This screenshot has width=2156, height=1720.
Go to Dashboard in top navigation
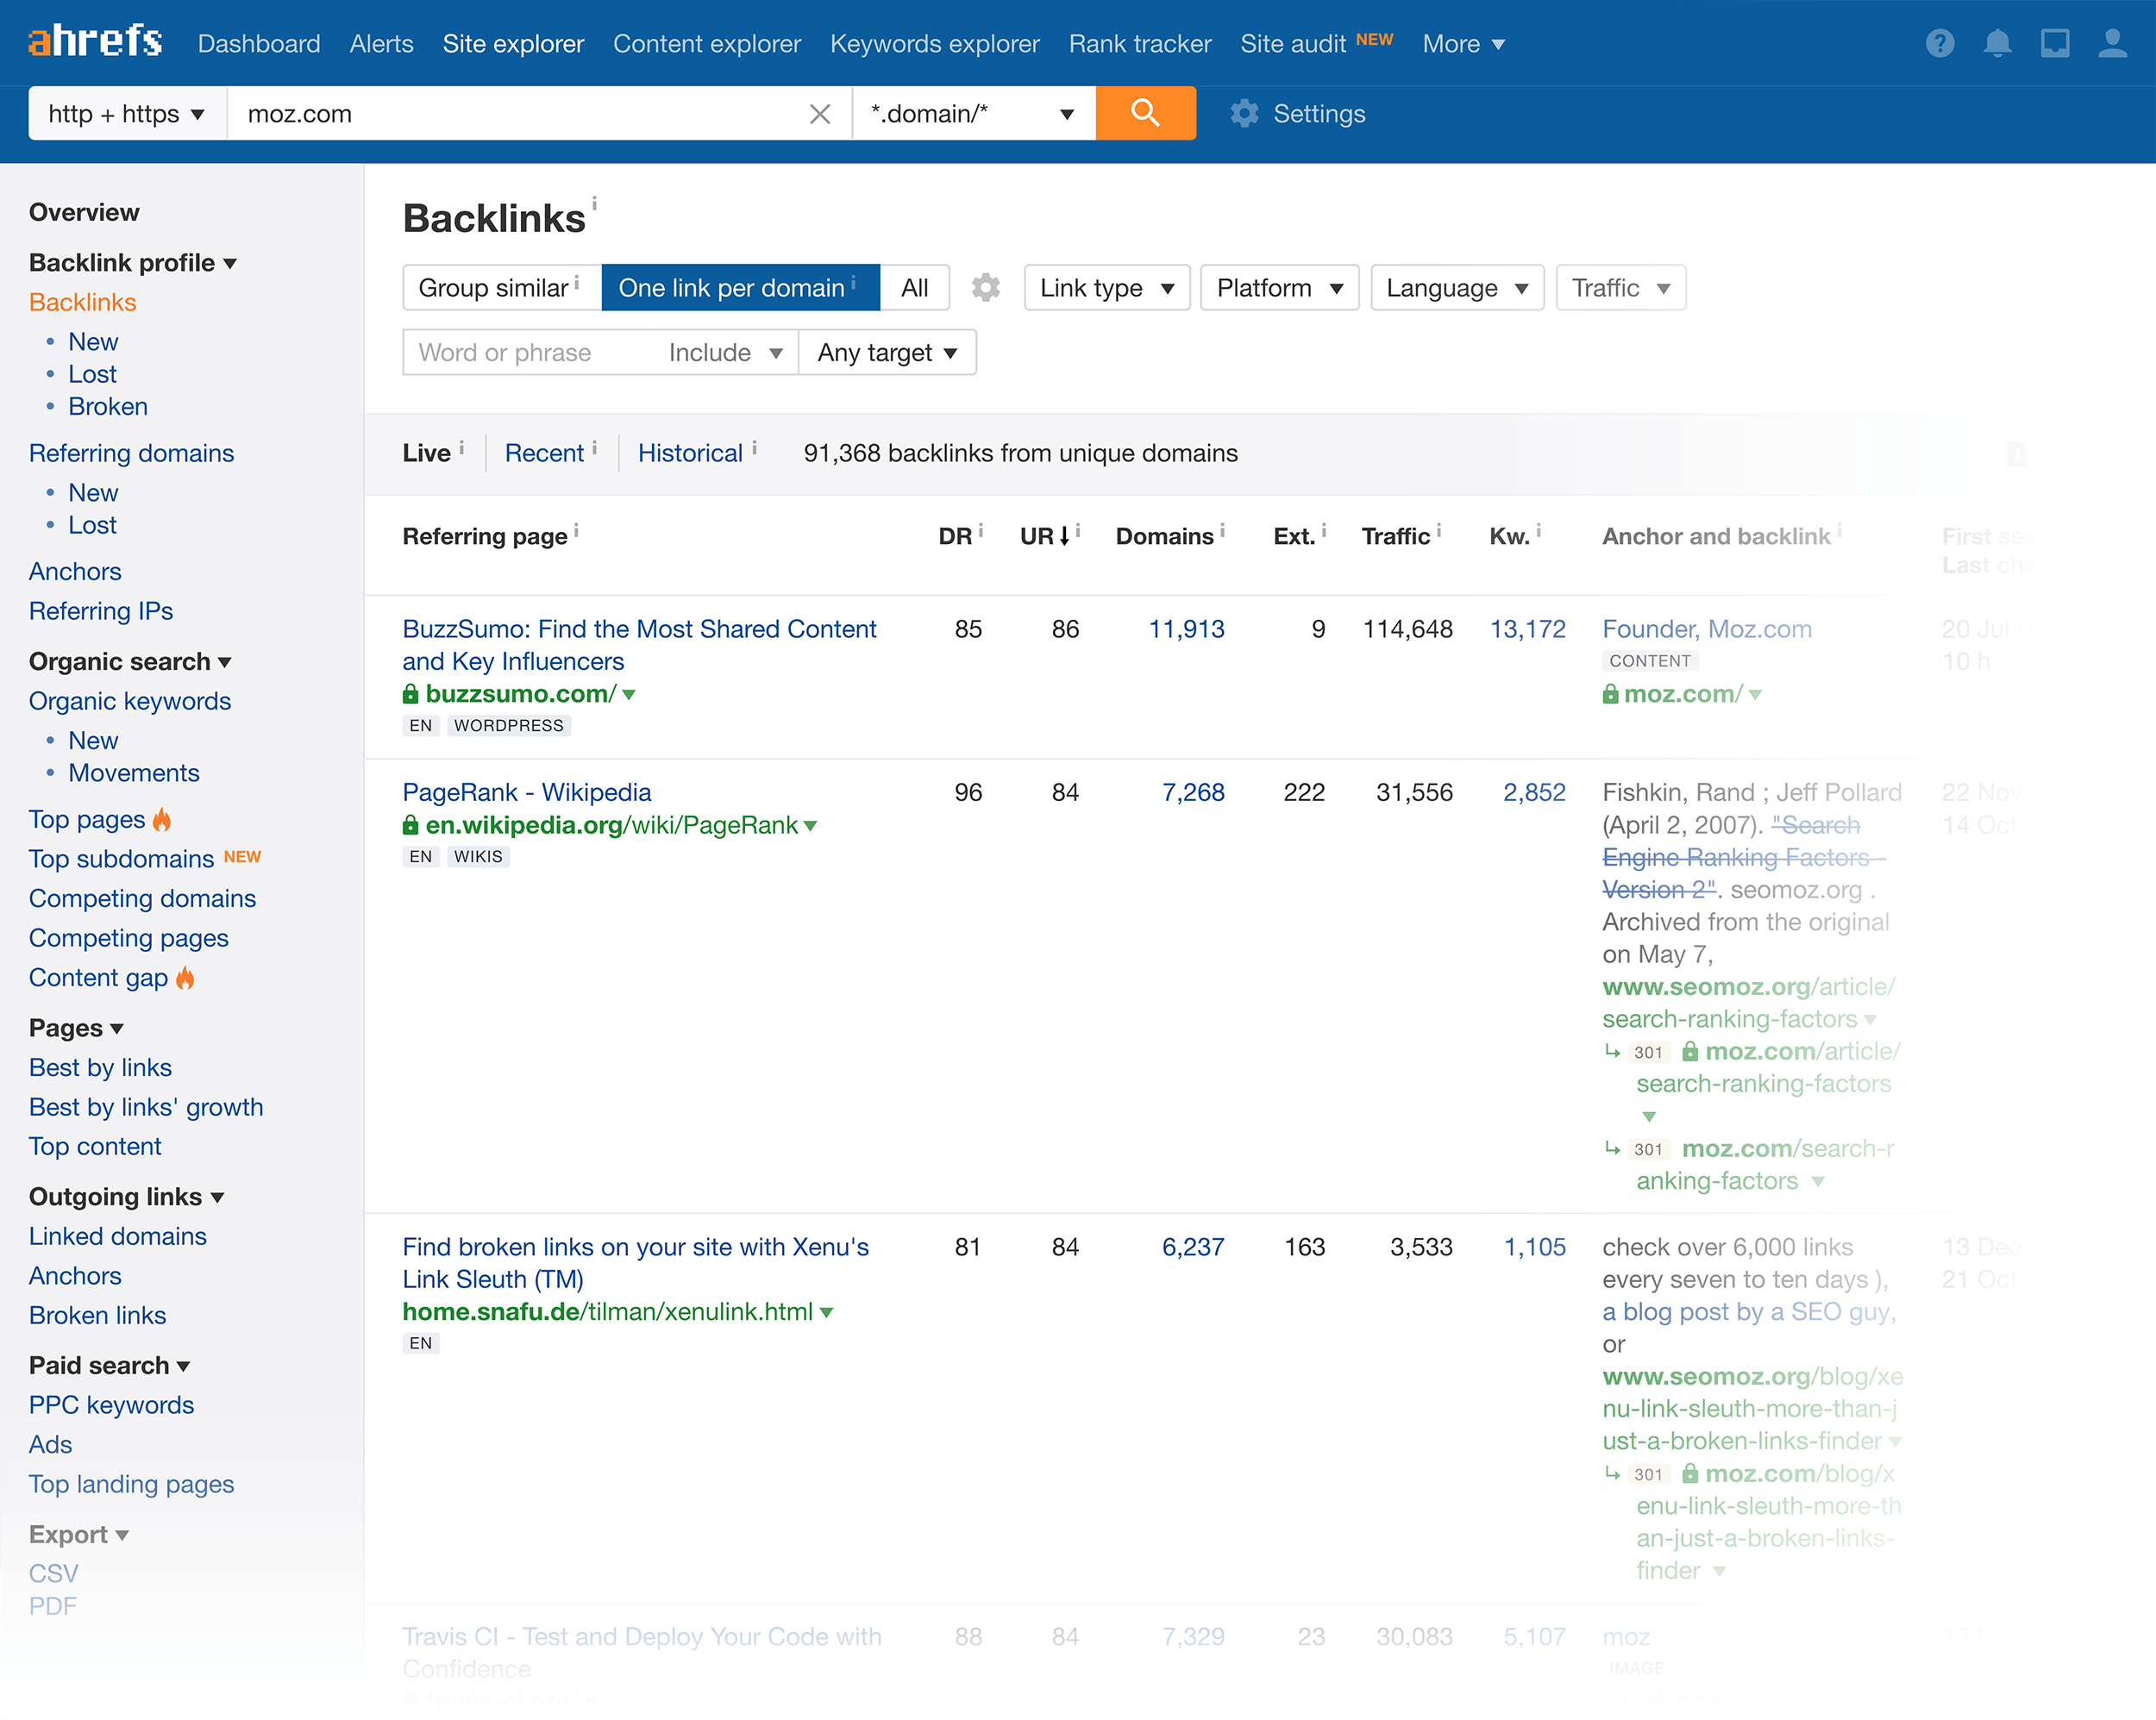click(259, 44)
